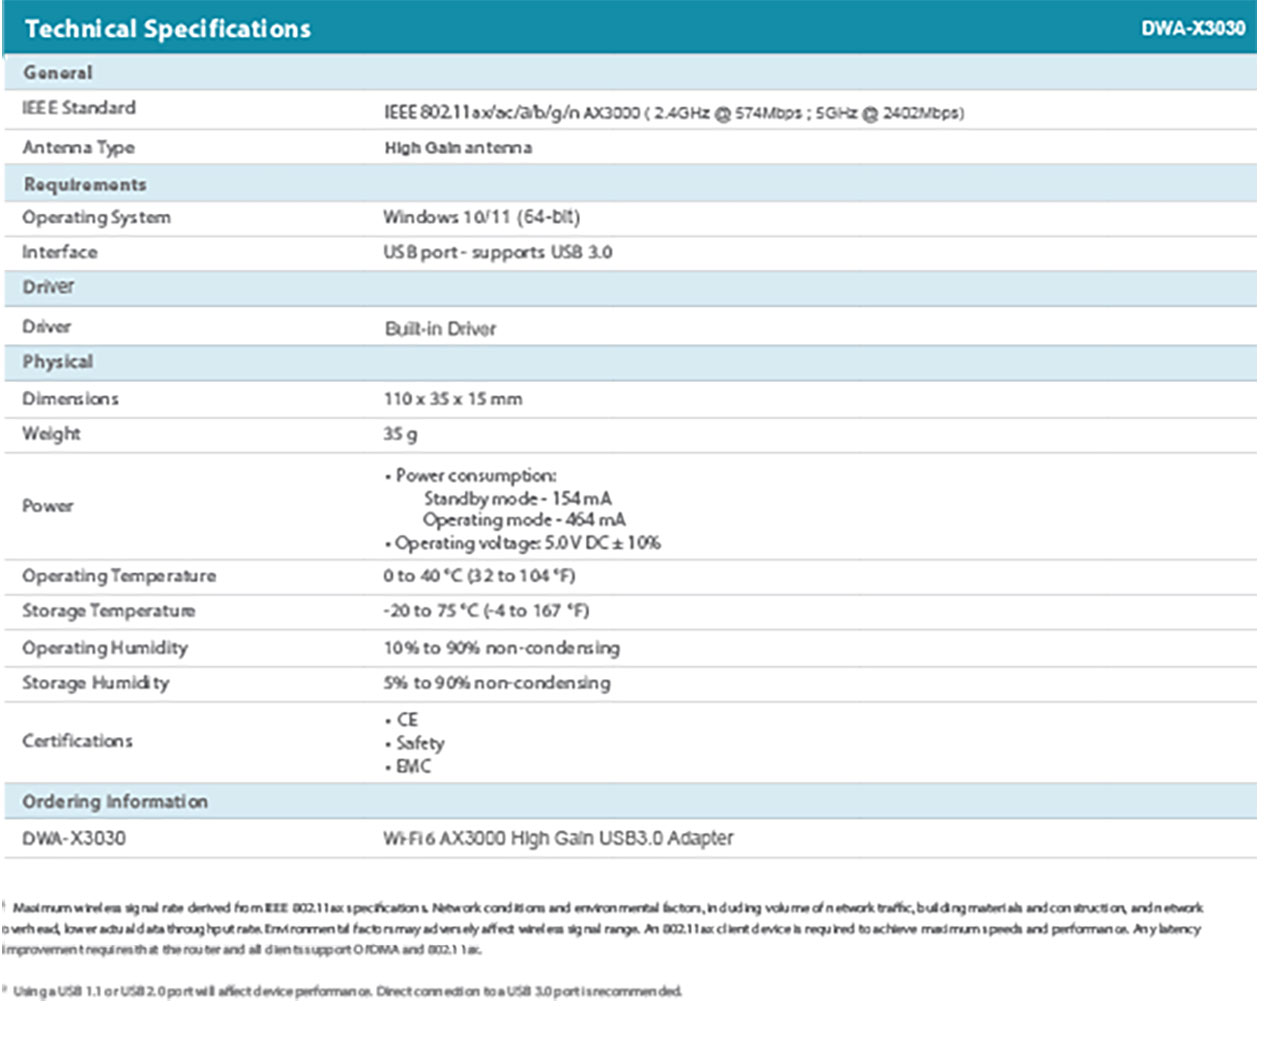This screenshot has height=1040, width=1280.
Task: Click the CE certification bullet
Action: pos(402,720)
